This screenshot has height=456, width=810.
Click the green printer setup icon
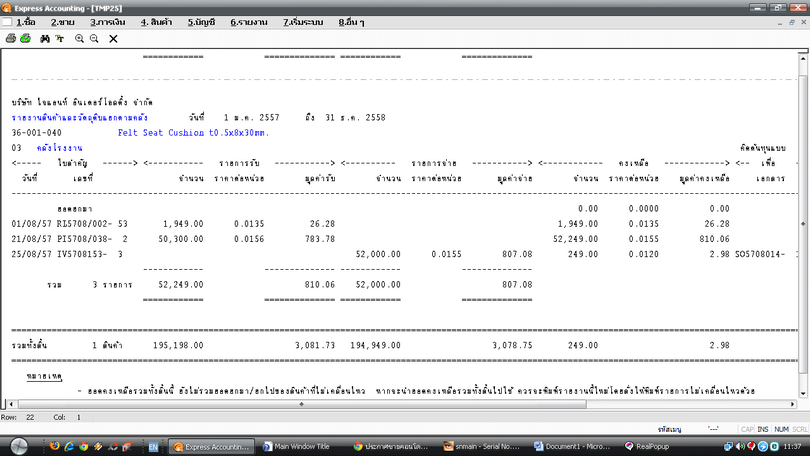[25, 38]
